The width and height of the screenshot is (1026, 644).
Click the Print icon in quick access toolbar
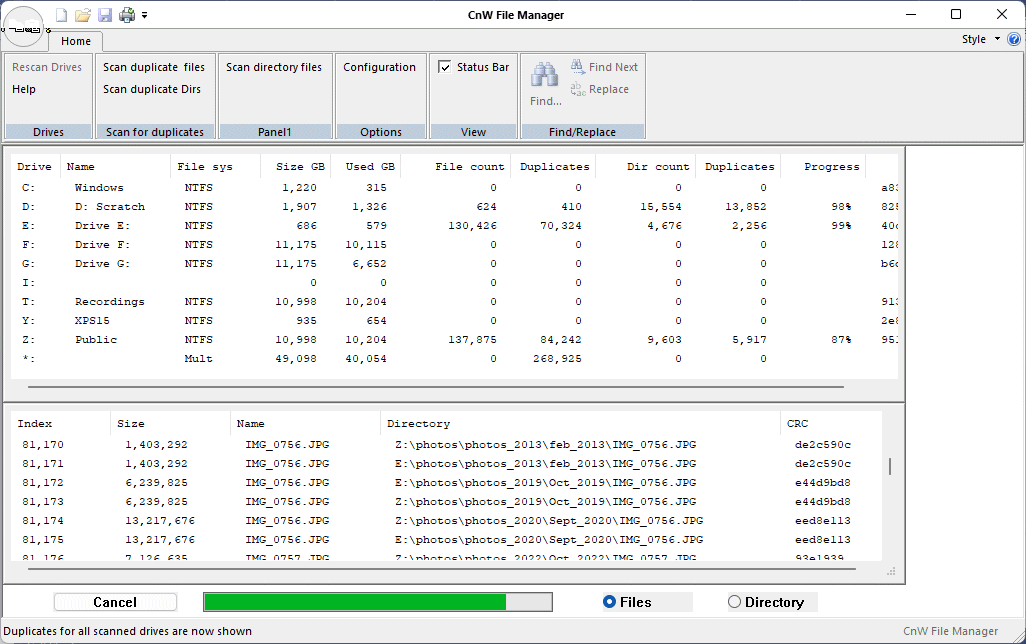pyautogui.click(x=127, y=15)
